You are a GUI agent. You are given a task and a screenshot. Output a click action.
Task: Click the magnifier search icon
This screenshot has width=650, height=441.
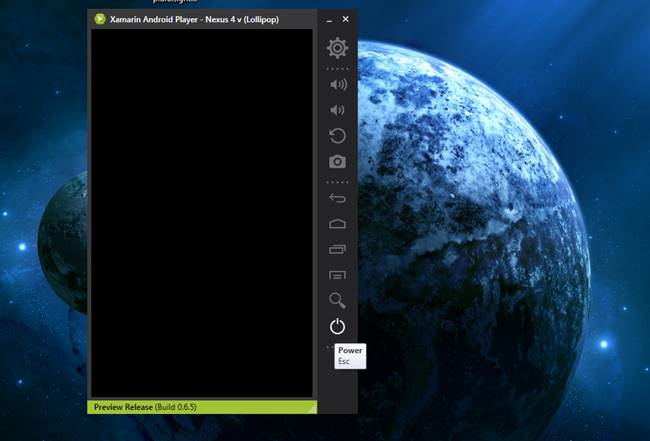[x=337, y=300]
